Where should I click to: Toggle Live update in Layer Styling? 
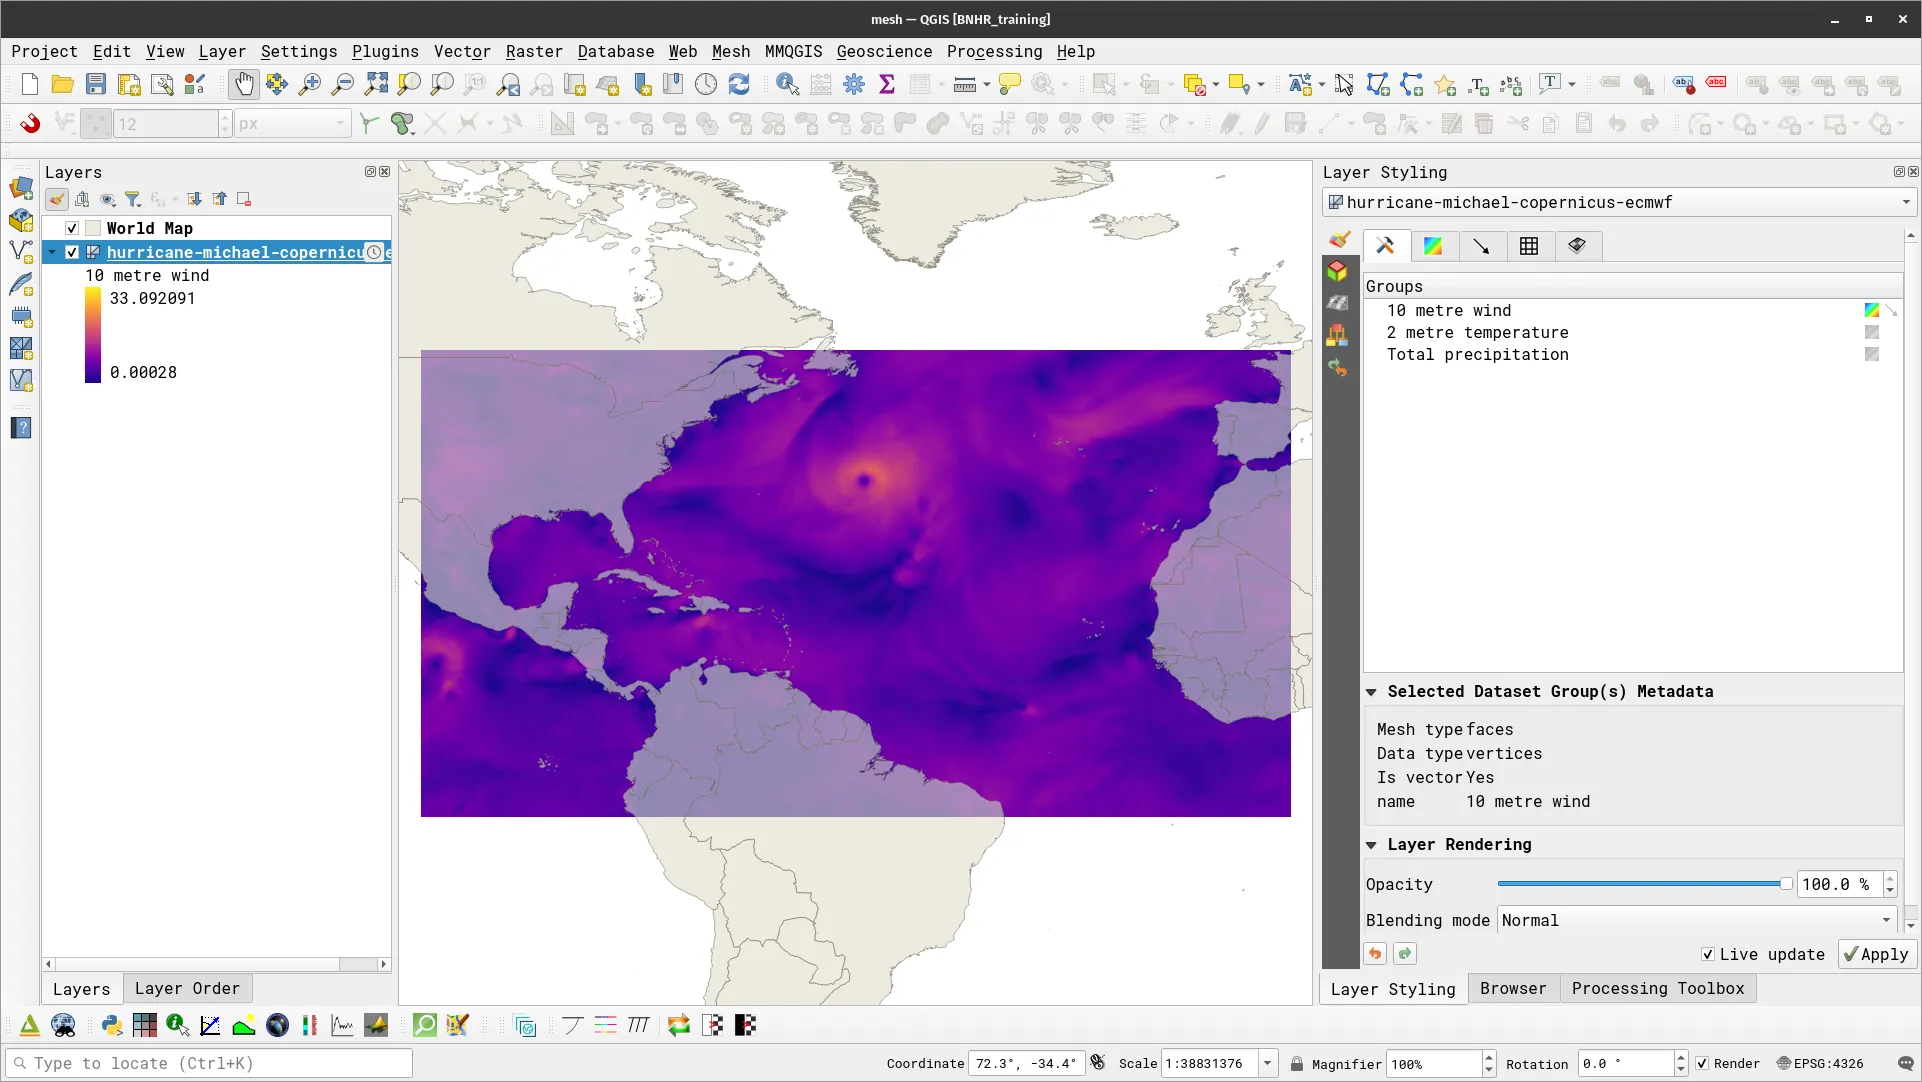[x=1709, y=954]
